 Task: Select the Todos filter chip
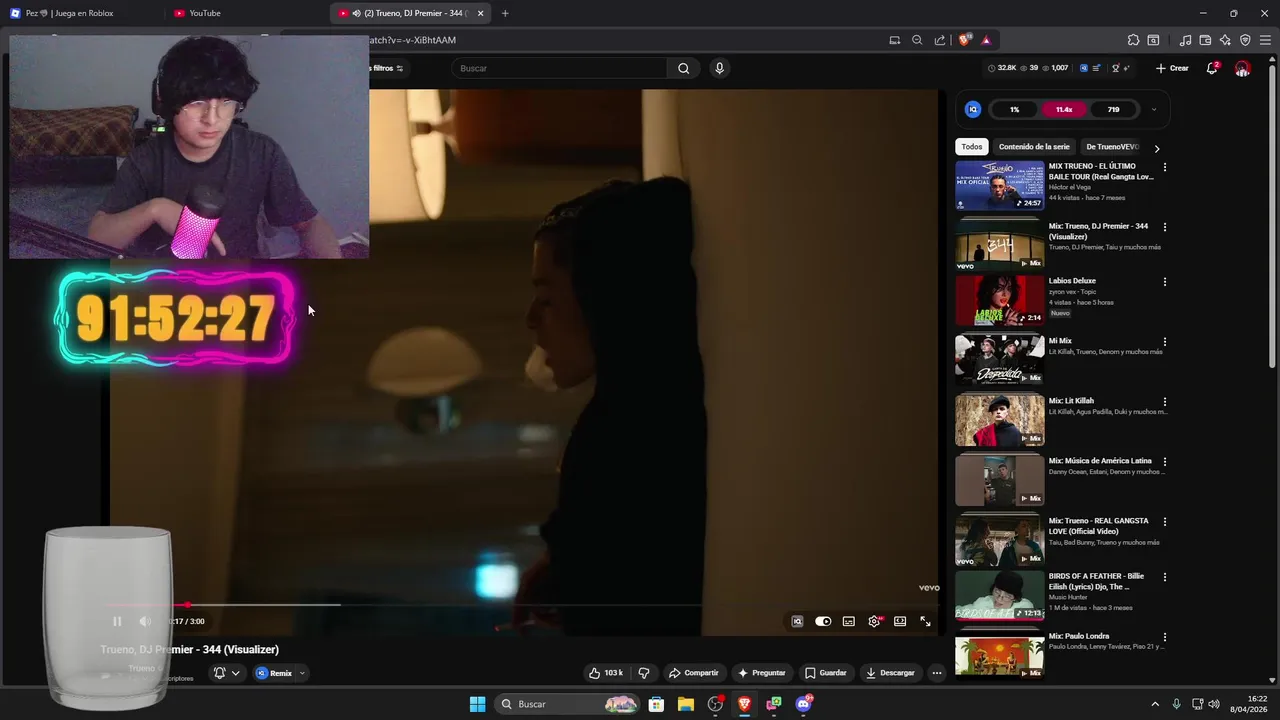click(972, 147)
